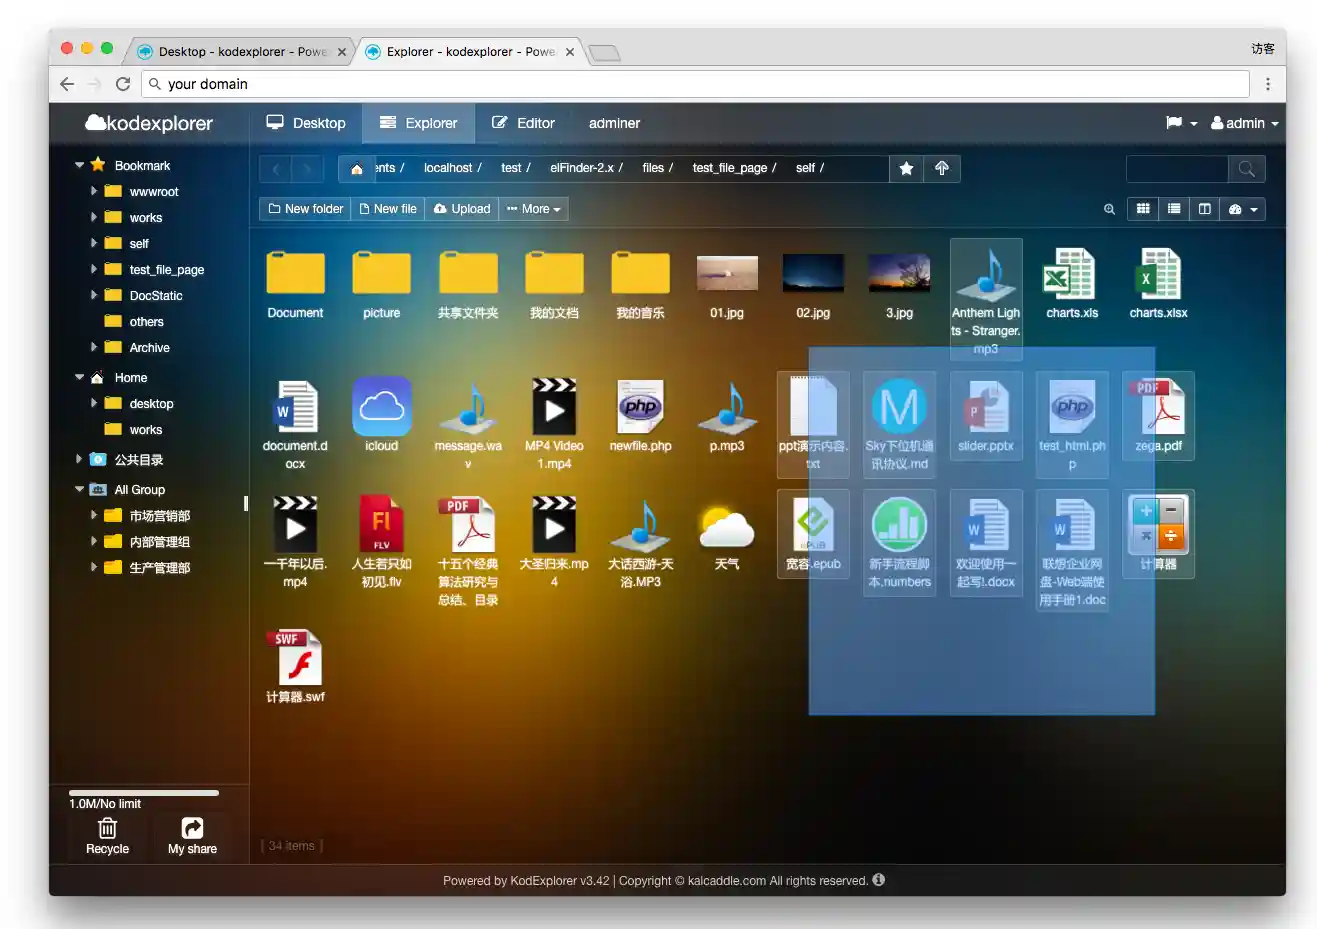Image resolution: width=1317 pixels, height=929 pixels.
Task: Open the Editor tab
Action: coord(523,123)
